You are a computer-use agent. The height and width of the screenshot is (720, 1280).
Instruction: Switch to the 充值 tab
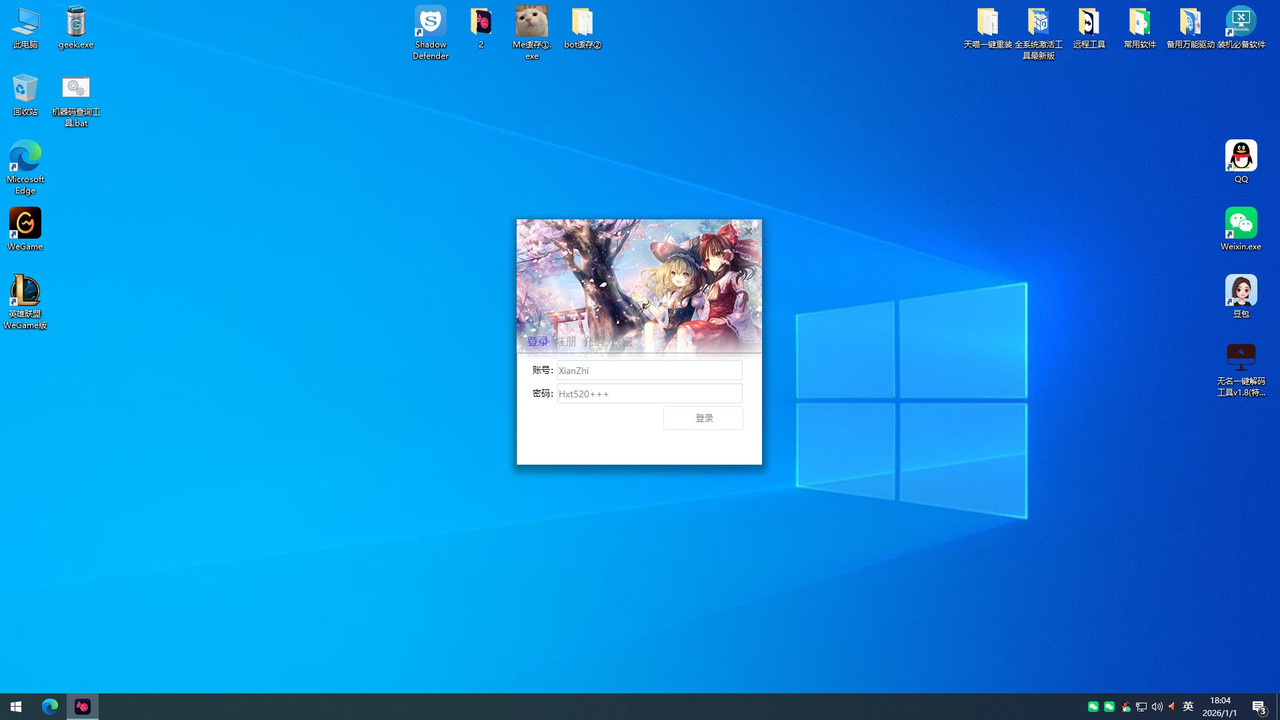(594, 342)
